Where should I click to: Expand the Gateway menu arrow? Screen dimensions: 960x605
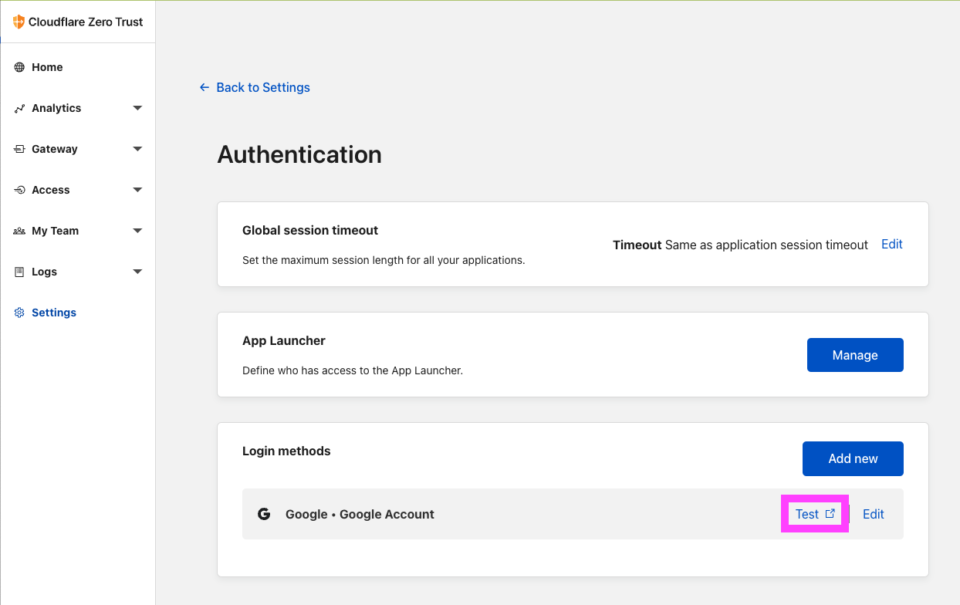click(137, 149)
